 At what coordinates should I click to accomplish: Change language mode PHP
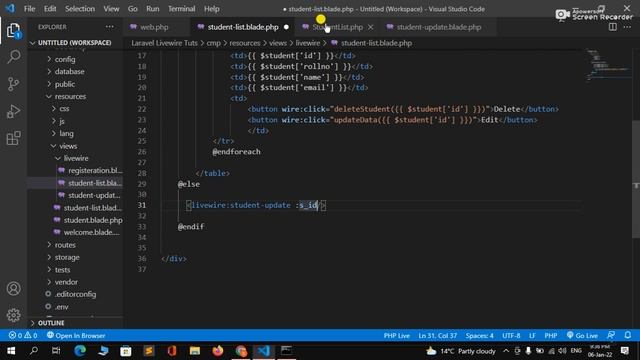coord(551,336)
